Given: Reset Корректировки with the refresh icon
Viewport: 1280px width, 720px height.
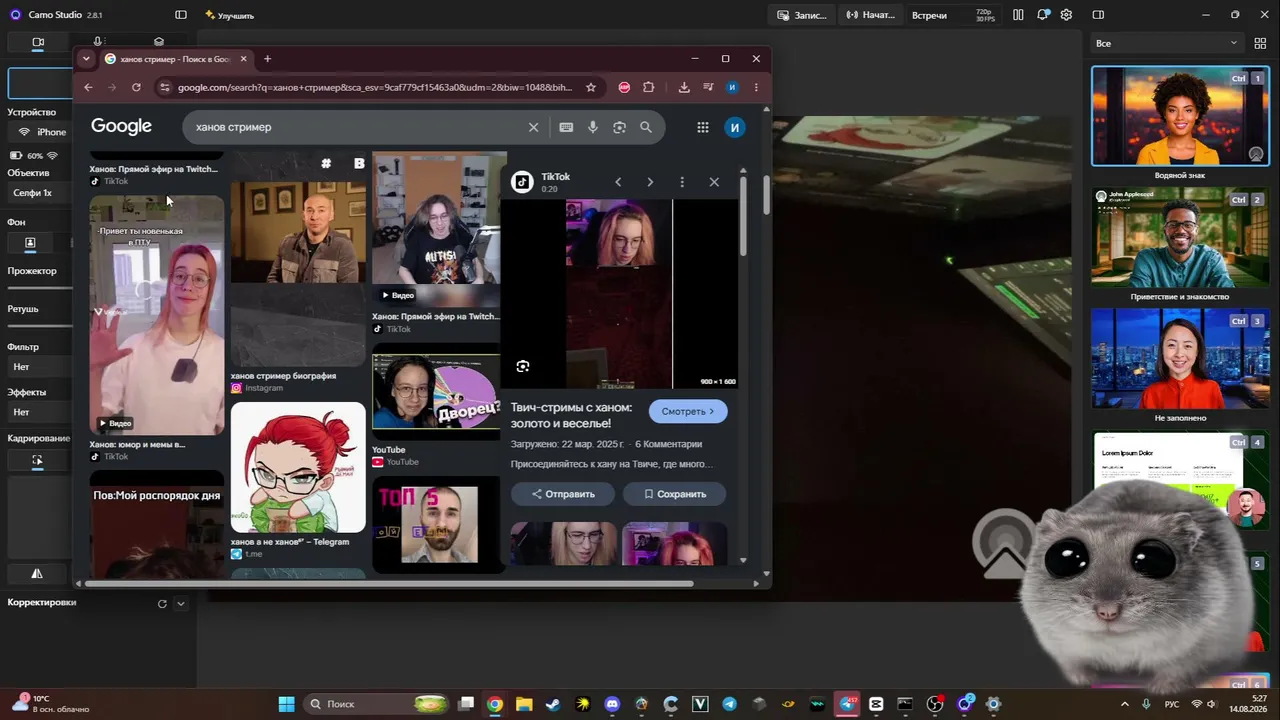Looking at the screenshot, I should pyautogui.click(x=162, y=603).
